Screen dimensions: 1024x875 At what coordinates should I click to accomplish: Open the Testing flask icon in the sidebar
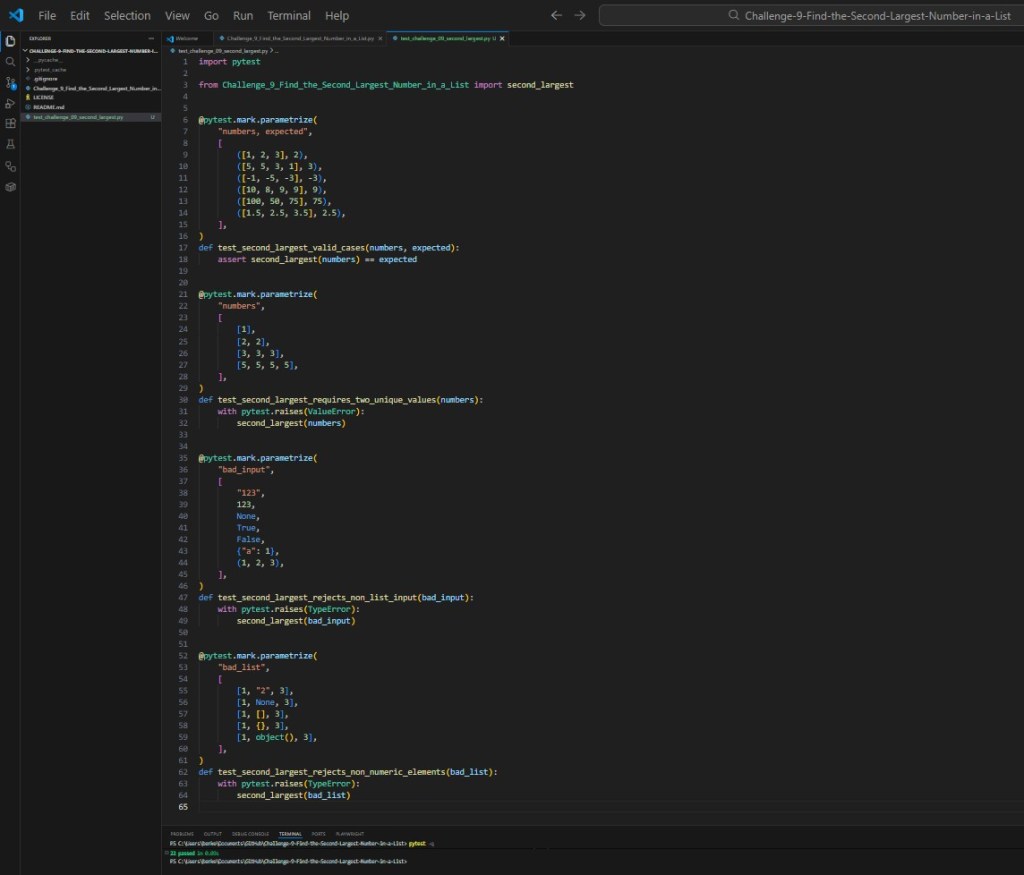[10, 145]
